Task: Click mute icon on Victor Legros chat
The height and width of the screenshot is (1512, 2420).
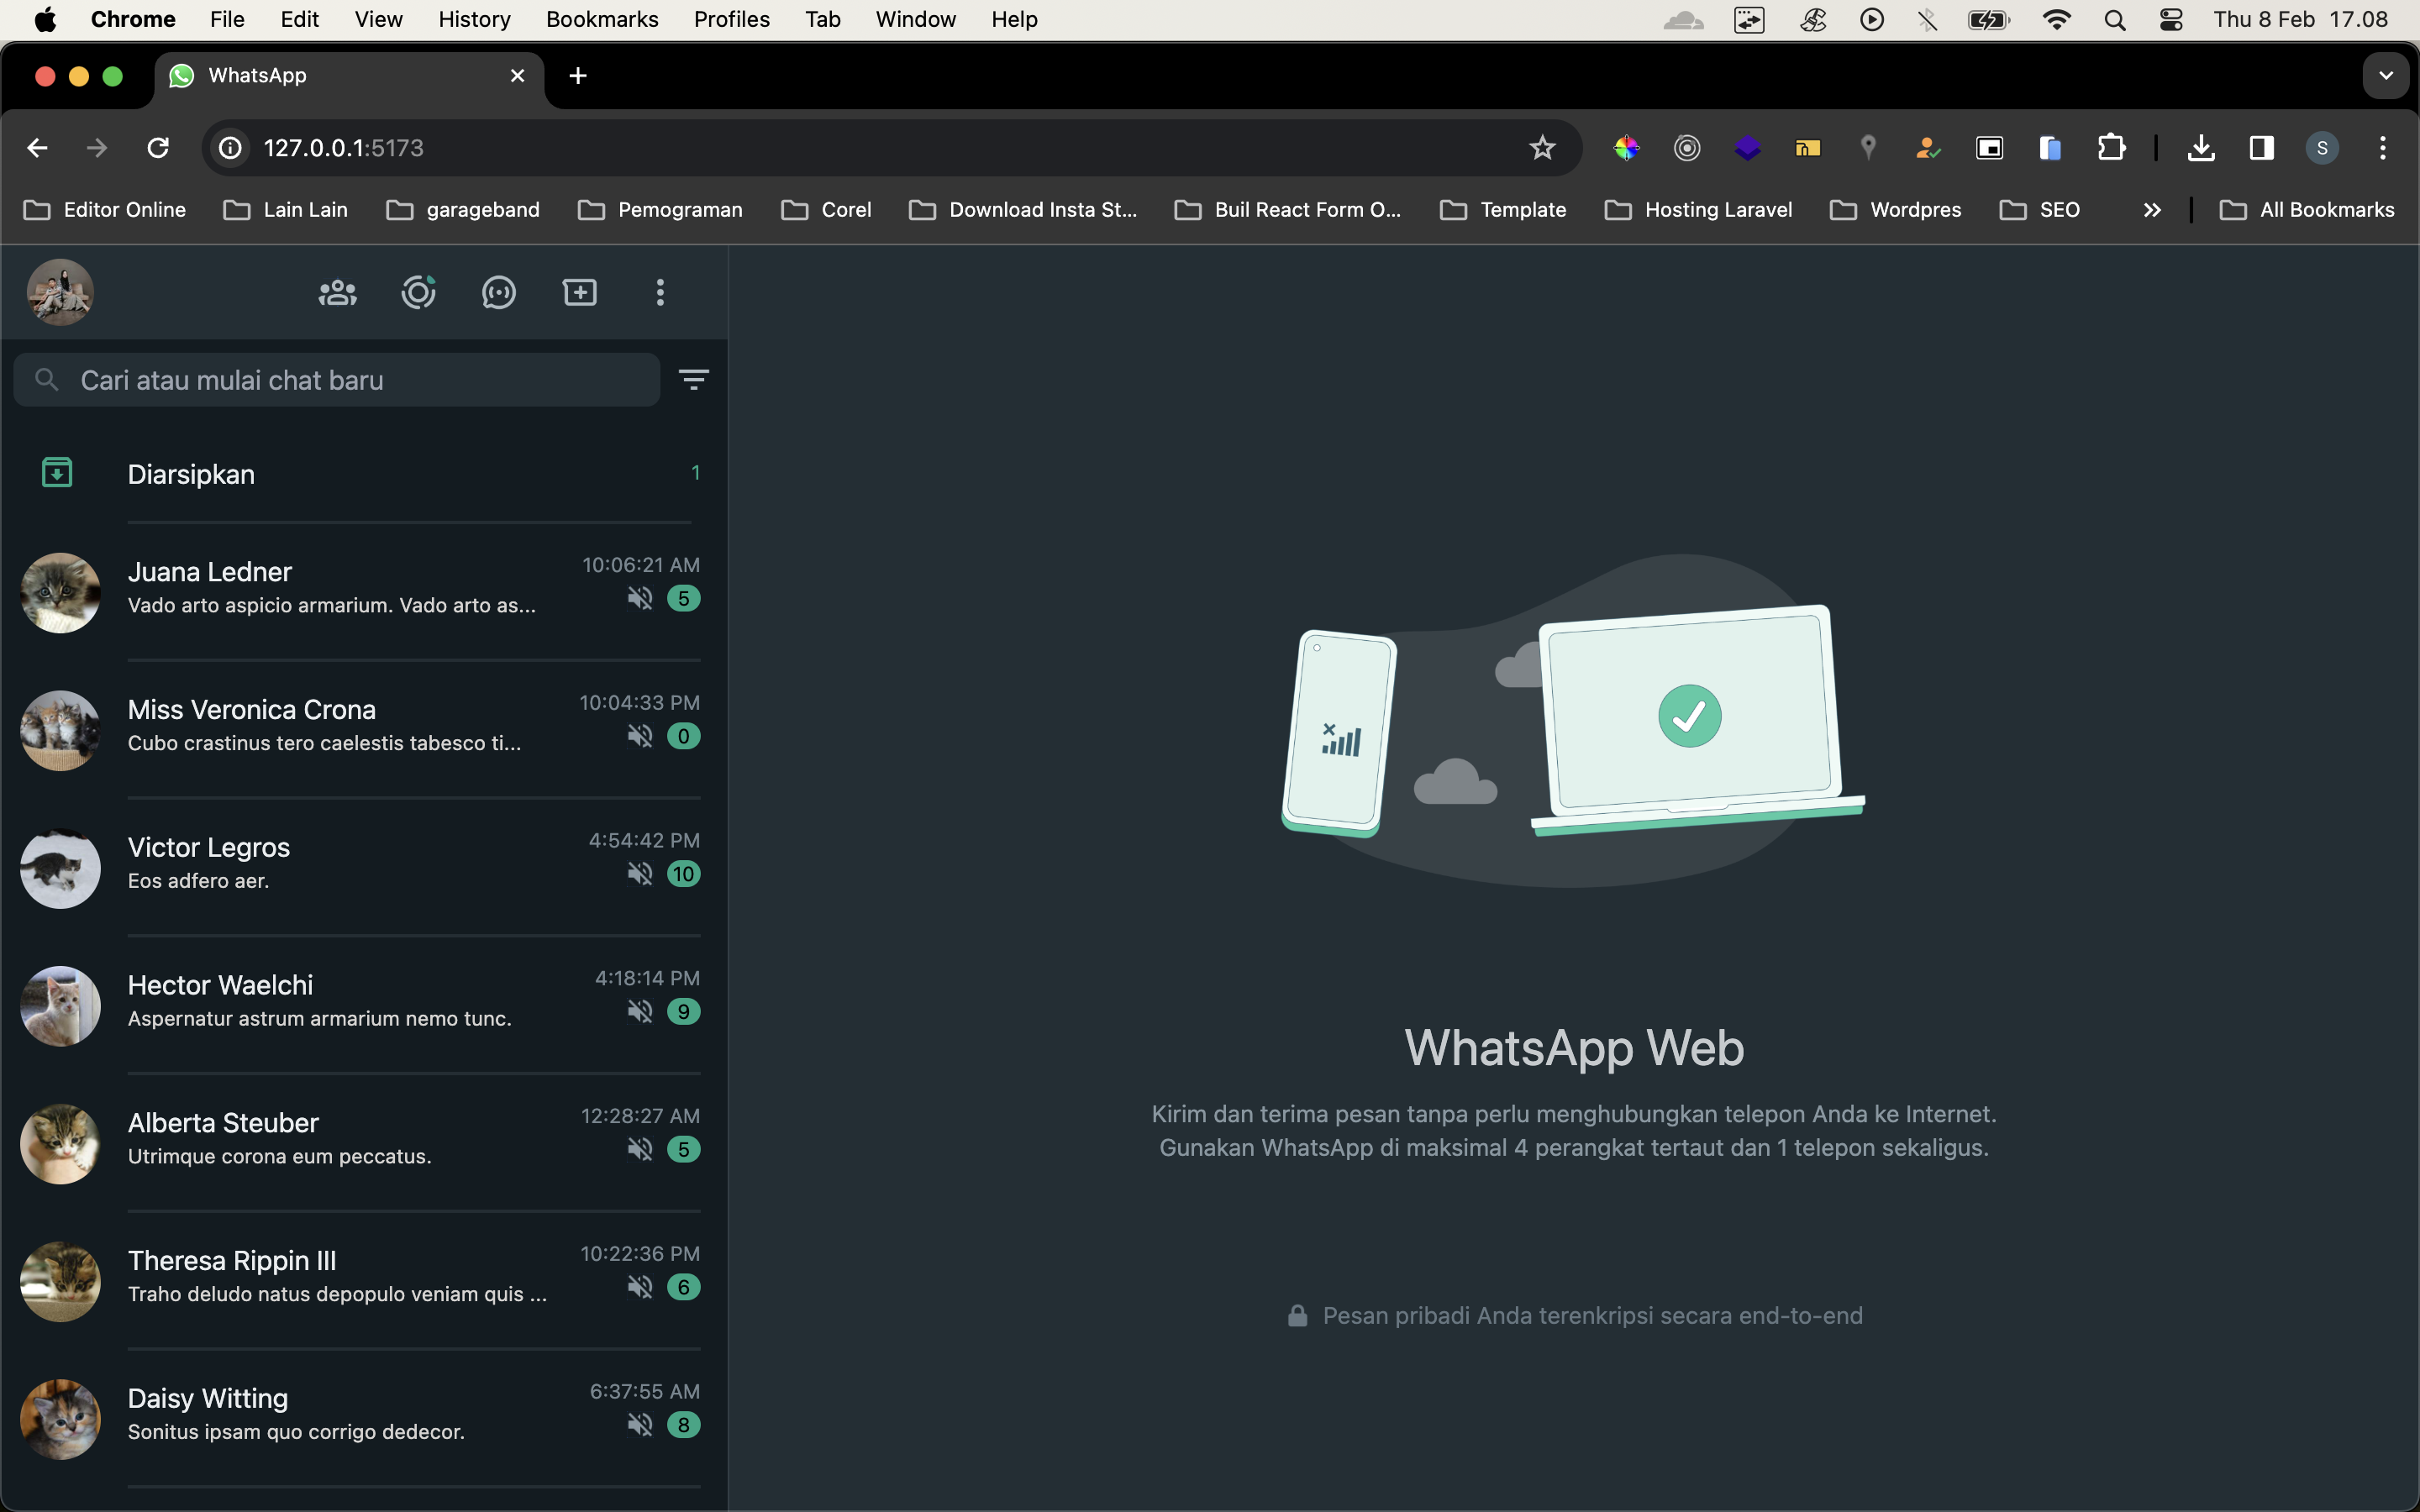Action: (640, 874)
